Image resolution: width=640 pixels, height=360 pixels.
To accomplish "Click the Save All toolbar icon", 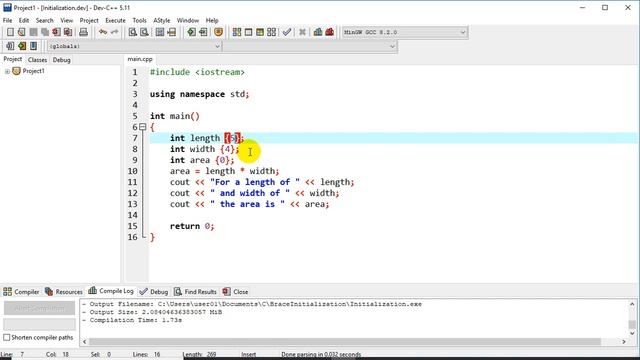I will pos(45,32).
